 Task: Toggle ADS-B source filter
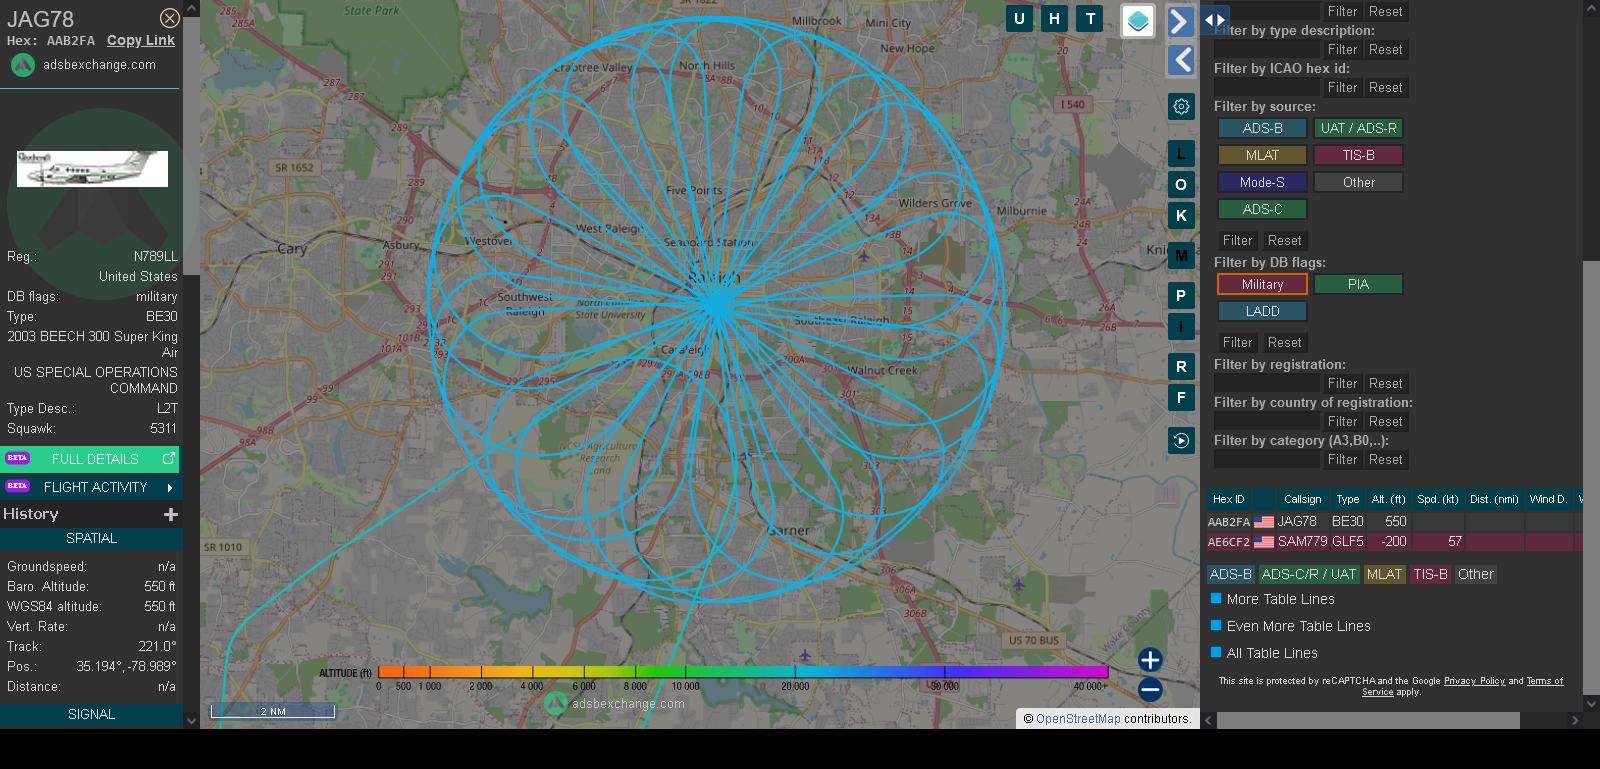point(1262,128)
